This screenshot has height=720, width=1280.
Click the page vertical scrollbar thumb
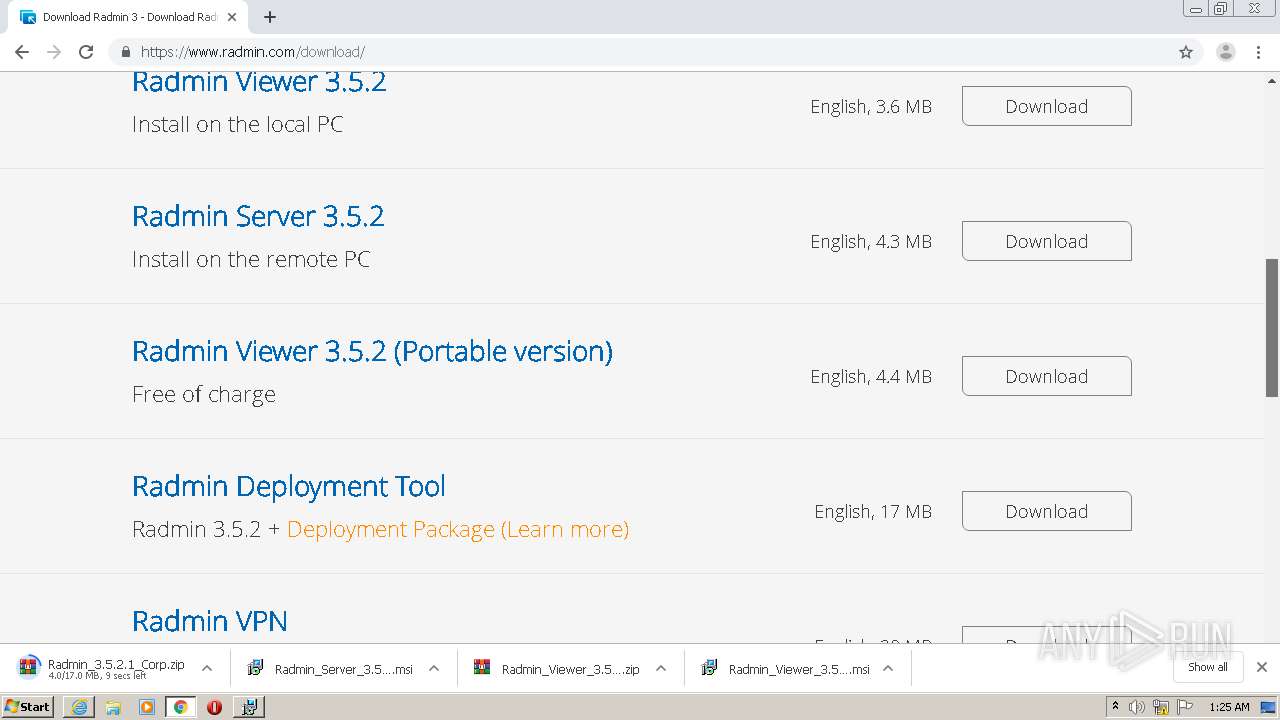click(1272, 327)
